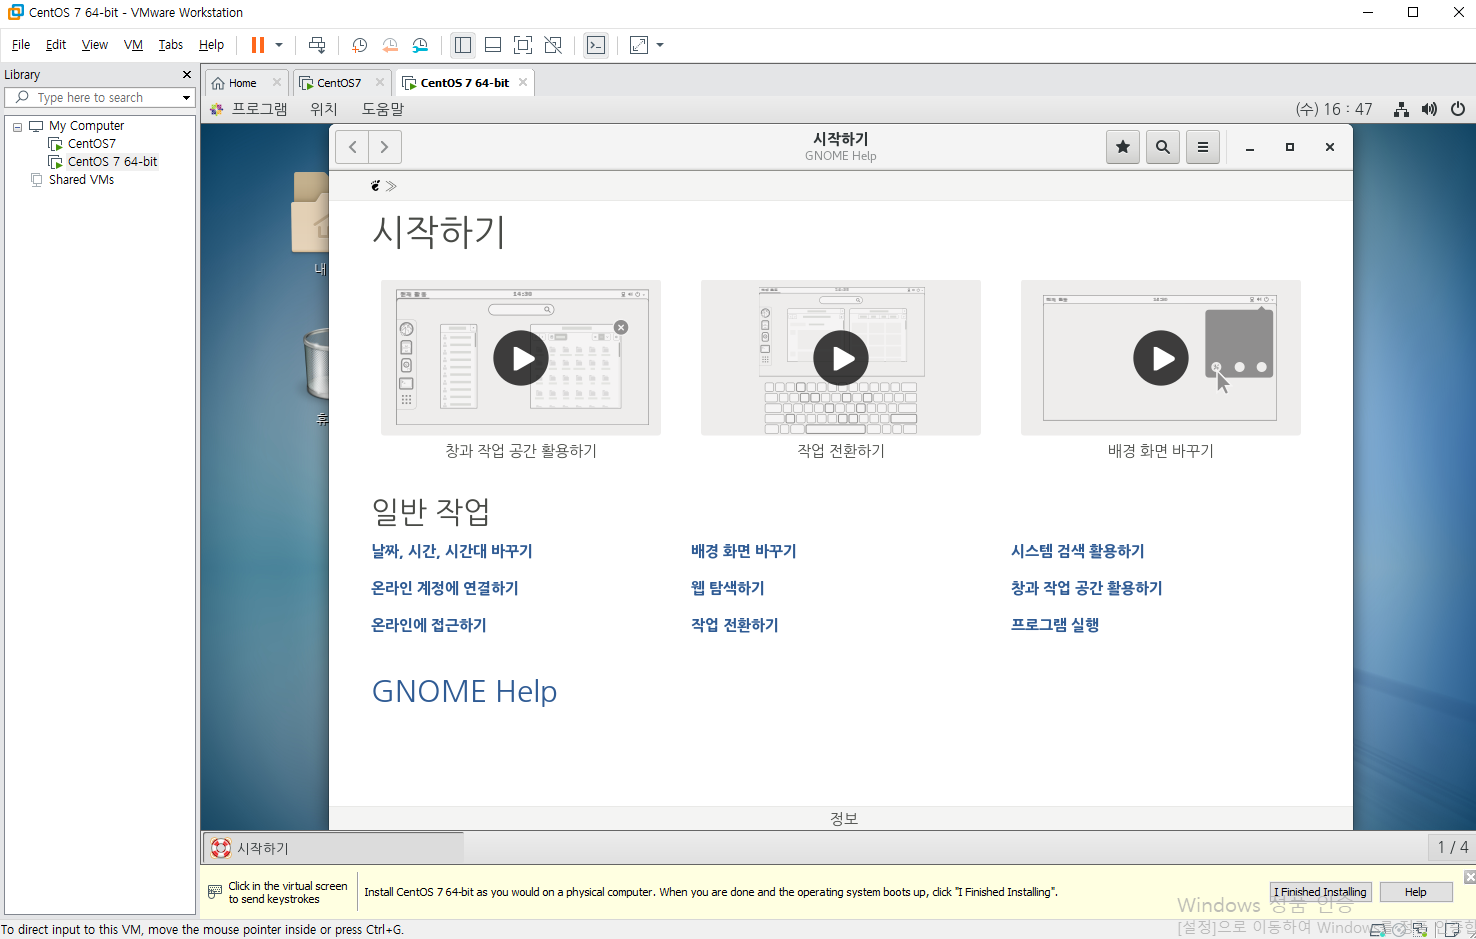Click the GNOME foot breadcrumb icon
The width and height of the screenshot is (1476, 939).
(376, 186)
